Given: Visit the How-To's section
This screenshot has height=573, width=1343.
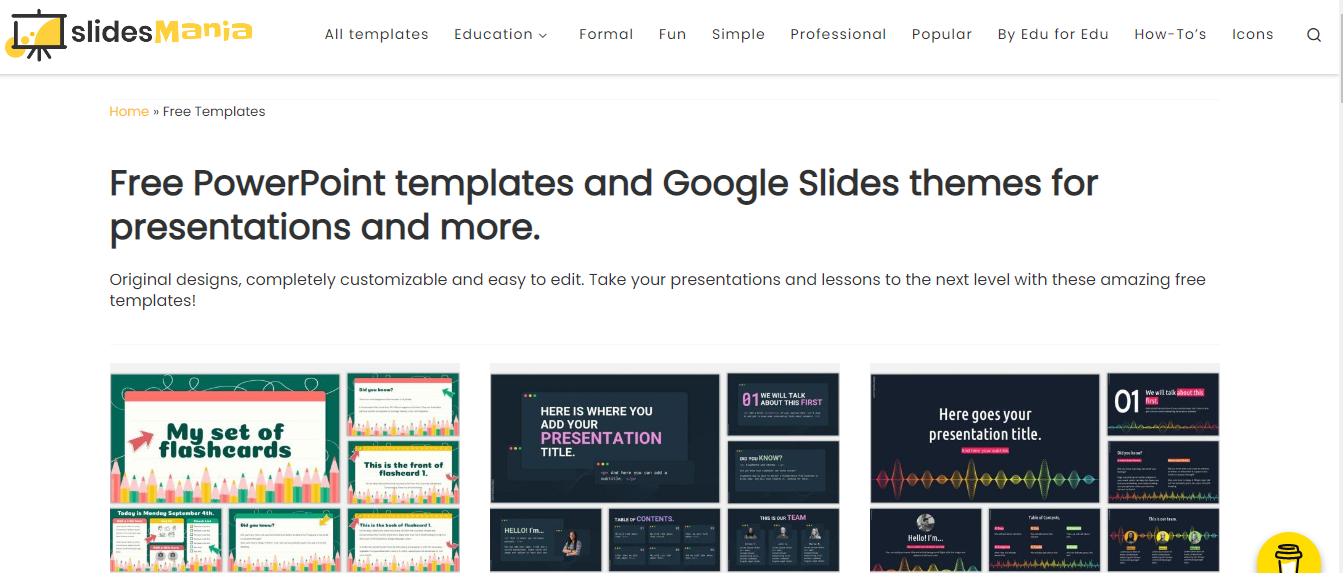Looking at the screenshot, I should click(1170, 34).
